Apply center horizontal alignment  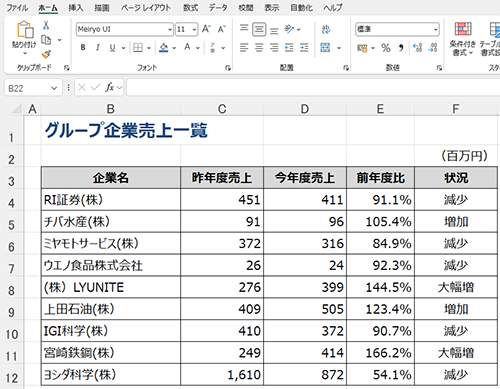[x=259, y=48]
